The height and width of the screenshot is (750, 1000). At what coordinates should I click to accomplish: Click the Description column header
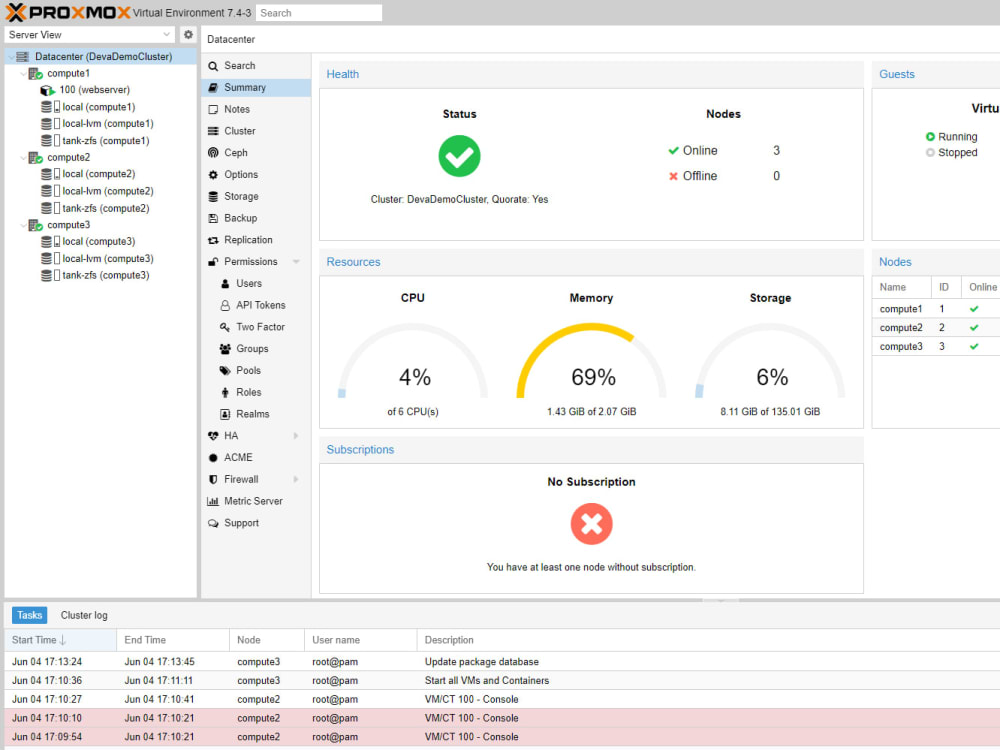[708, 640]
